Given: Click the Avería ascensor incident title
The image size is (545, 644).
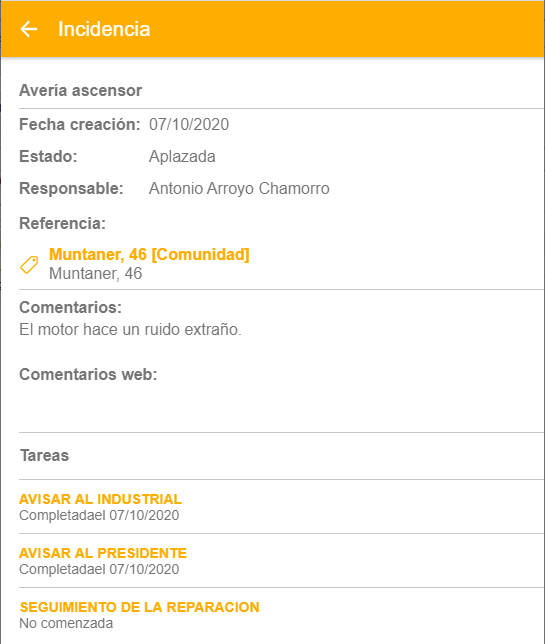Looking at the screenshot, I should (80, 90).
